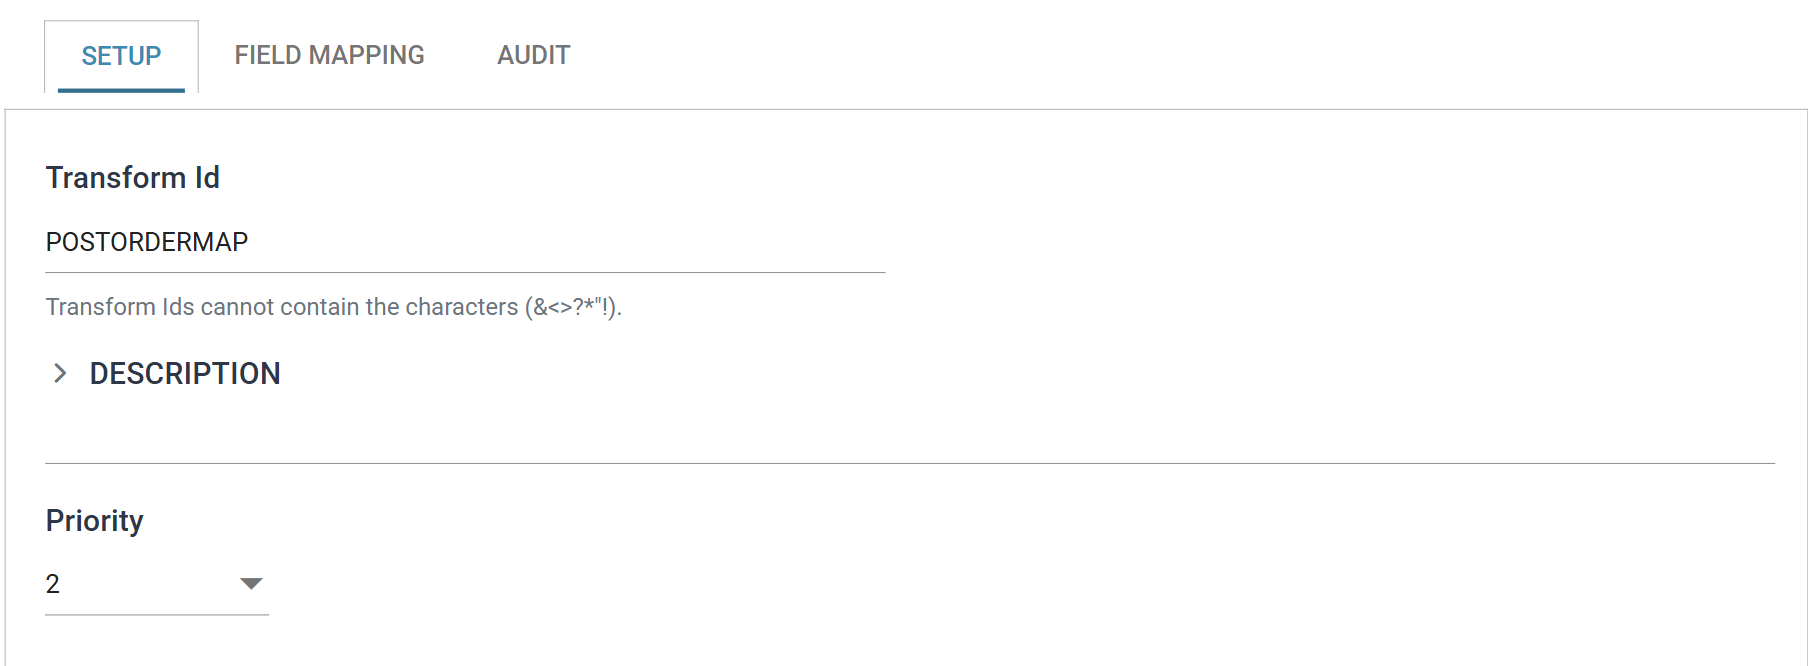The image size is (1808, 666).
Task: Expand the DESCRIPTION section chevron
Action: pyautogui.click(x=60, y=373)
